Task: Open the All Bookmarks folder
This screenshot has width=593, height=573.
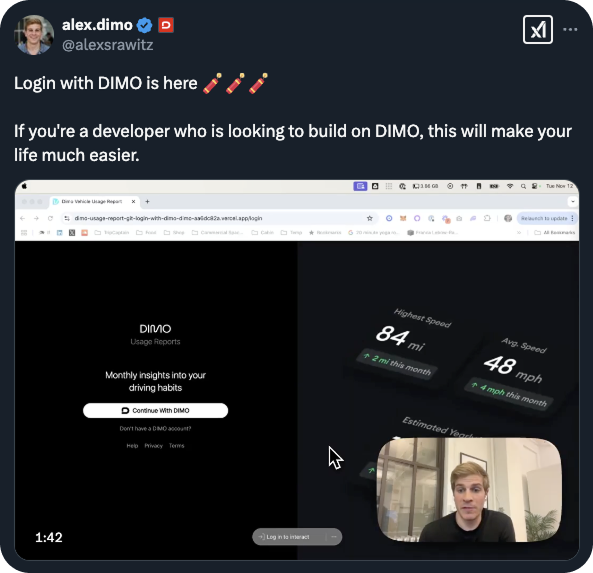Action: point(554,233)
